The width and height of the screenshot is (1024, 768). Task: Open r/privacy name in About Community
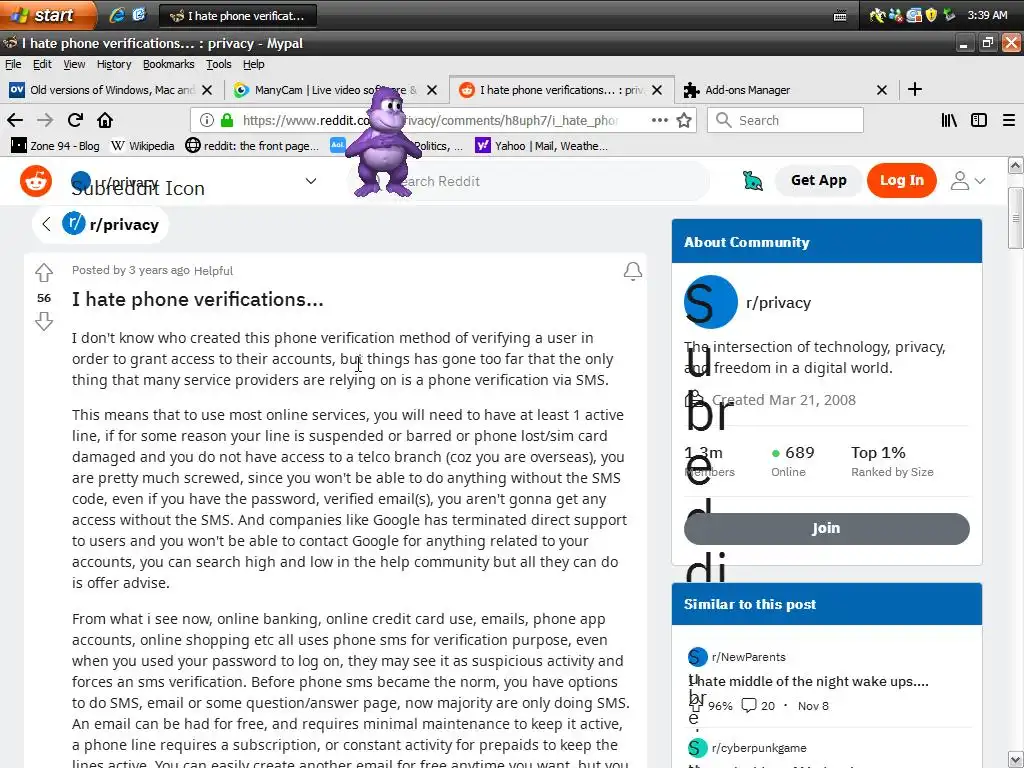pos(778,302)
